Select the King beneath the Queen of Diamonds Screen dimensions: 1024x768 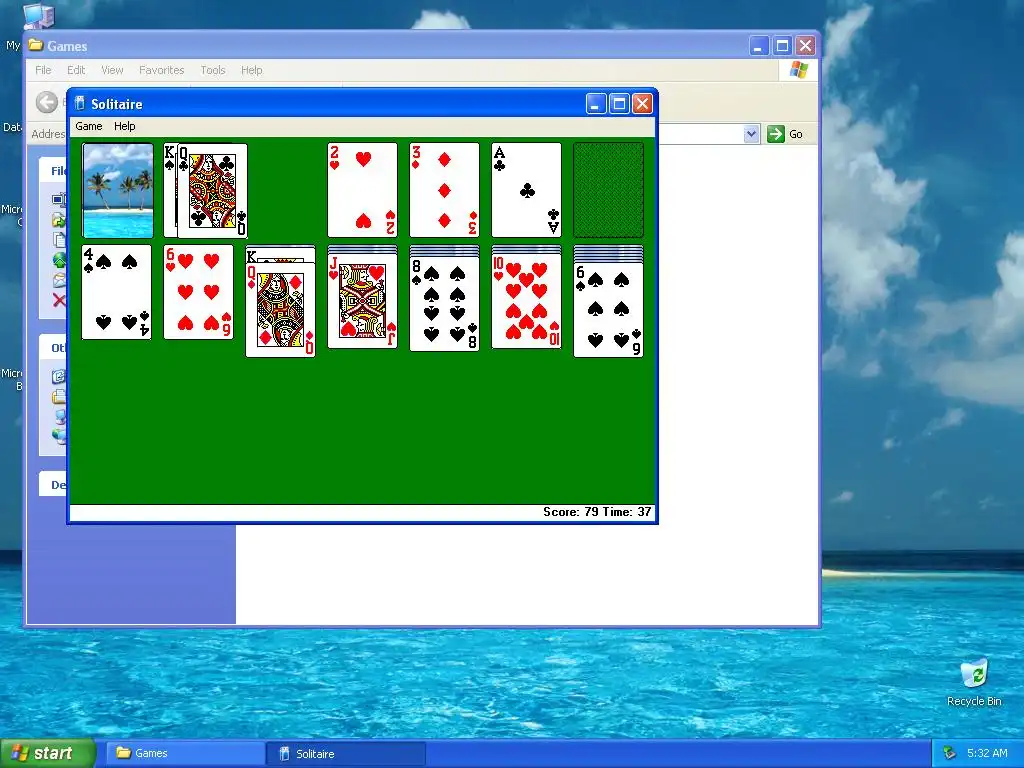pyautogui.click(x=280, y=255)
